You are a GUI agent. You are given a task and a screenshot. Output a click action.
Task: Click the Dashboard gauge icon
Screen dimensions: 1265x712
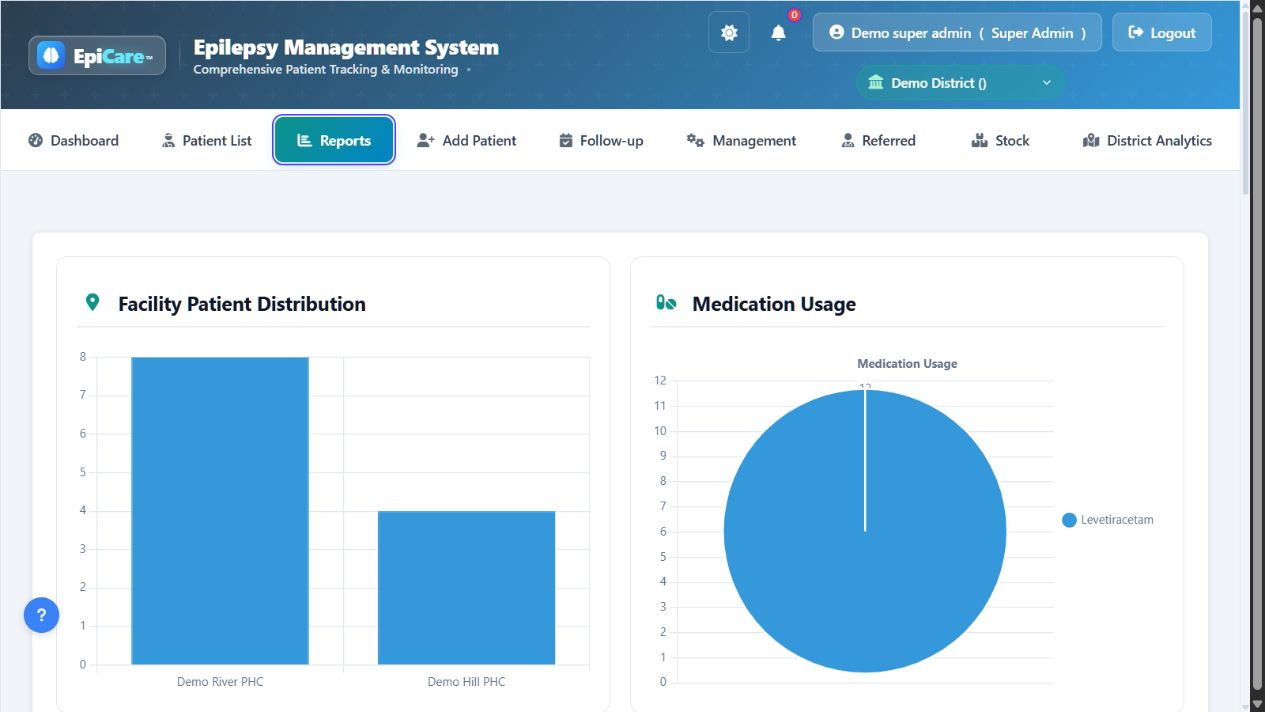[x=36, y=140]
